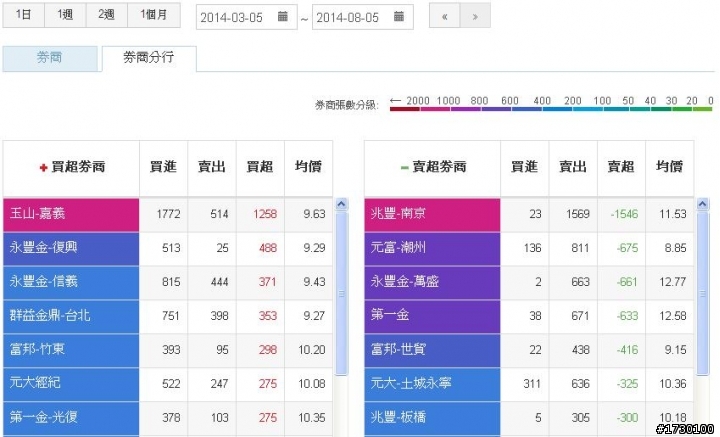720x437 pixels.
Task: Sort by 買超券商 column header
Action: coord(72,167)
